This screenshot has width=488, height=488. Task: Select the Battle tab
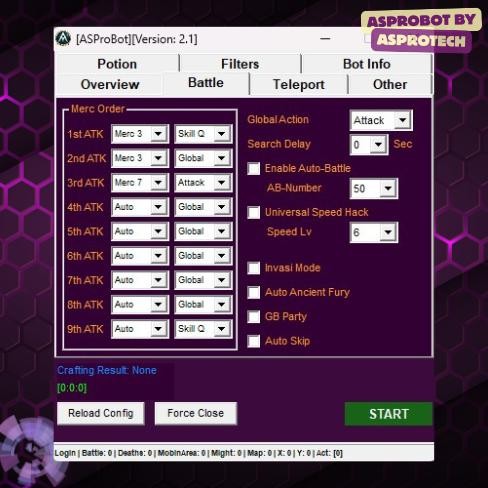click(x=206, y=83)
